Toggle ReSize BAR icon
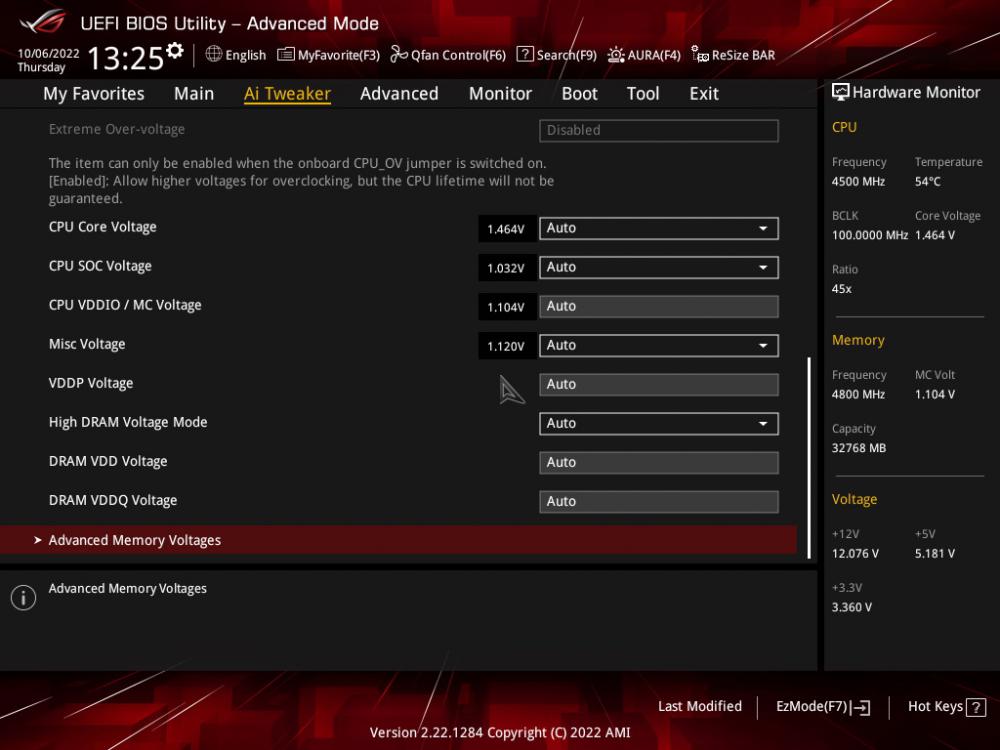This screenshot has height=750, width=1000. point(700,54)
